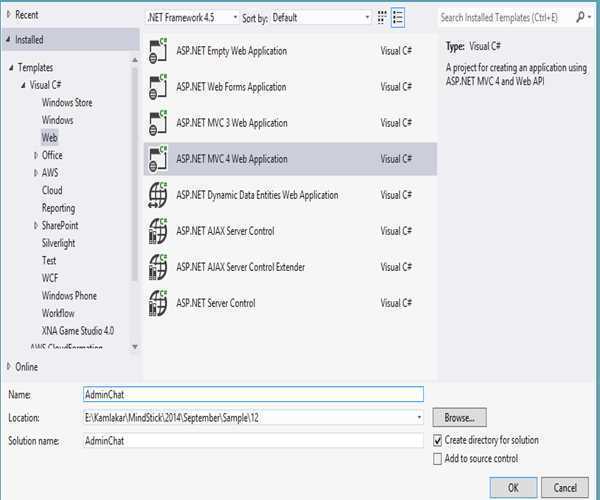Viewport: 600px width, 500px height.
Task: Click the ASP.NET AJAX Server Control icon
Action: click(x=157, y=231)
